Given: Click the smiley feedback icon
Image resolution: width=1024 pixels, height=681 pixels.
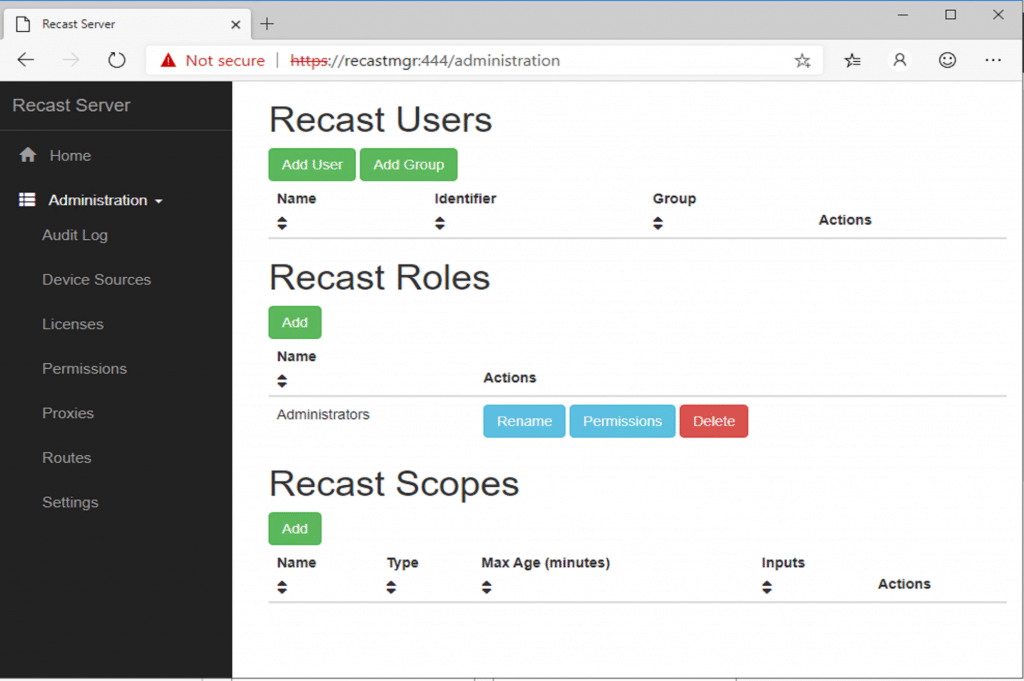Looking at the screenshot, I should pos(947,60).
